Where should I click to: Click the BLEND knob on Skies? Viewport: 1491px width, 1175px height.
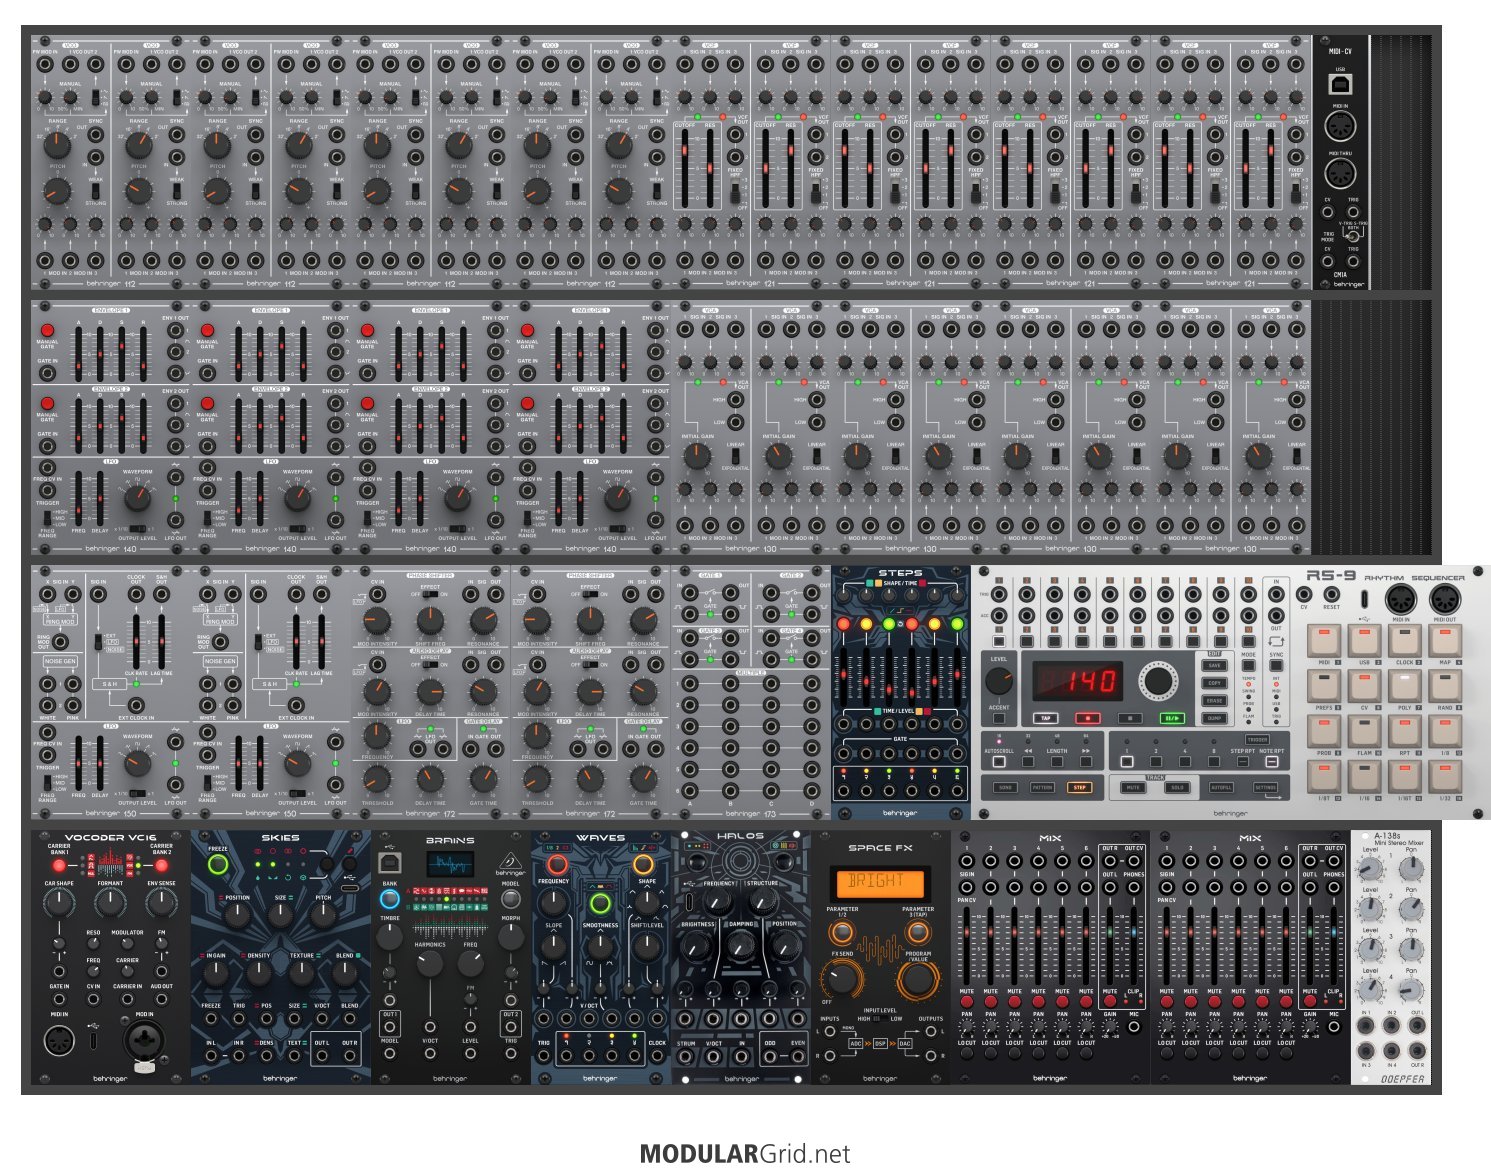tap(347, 972)
